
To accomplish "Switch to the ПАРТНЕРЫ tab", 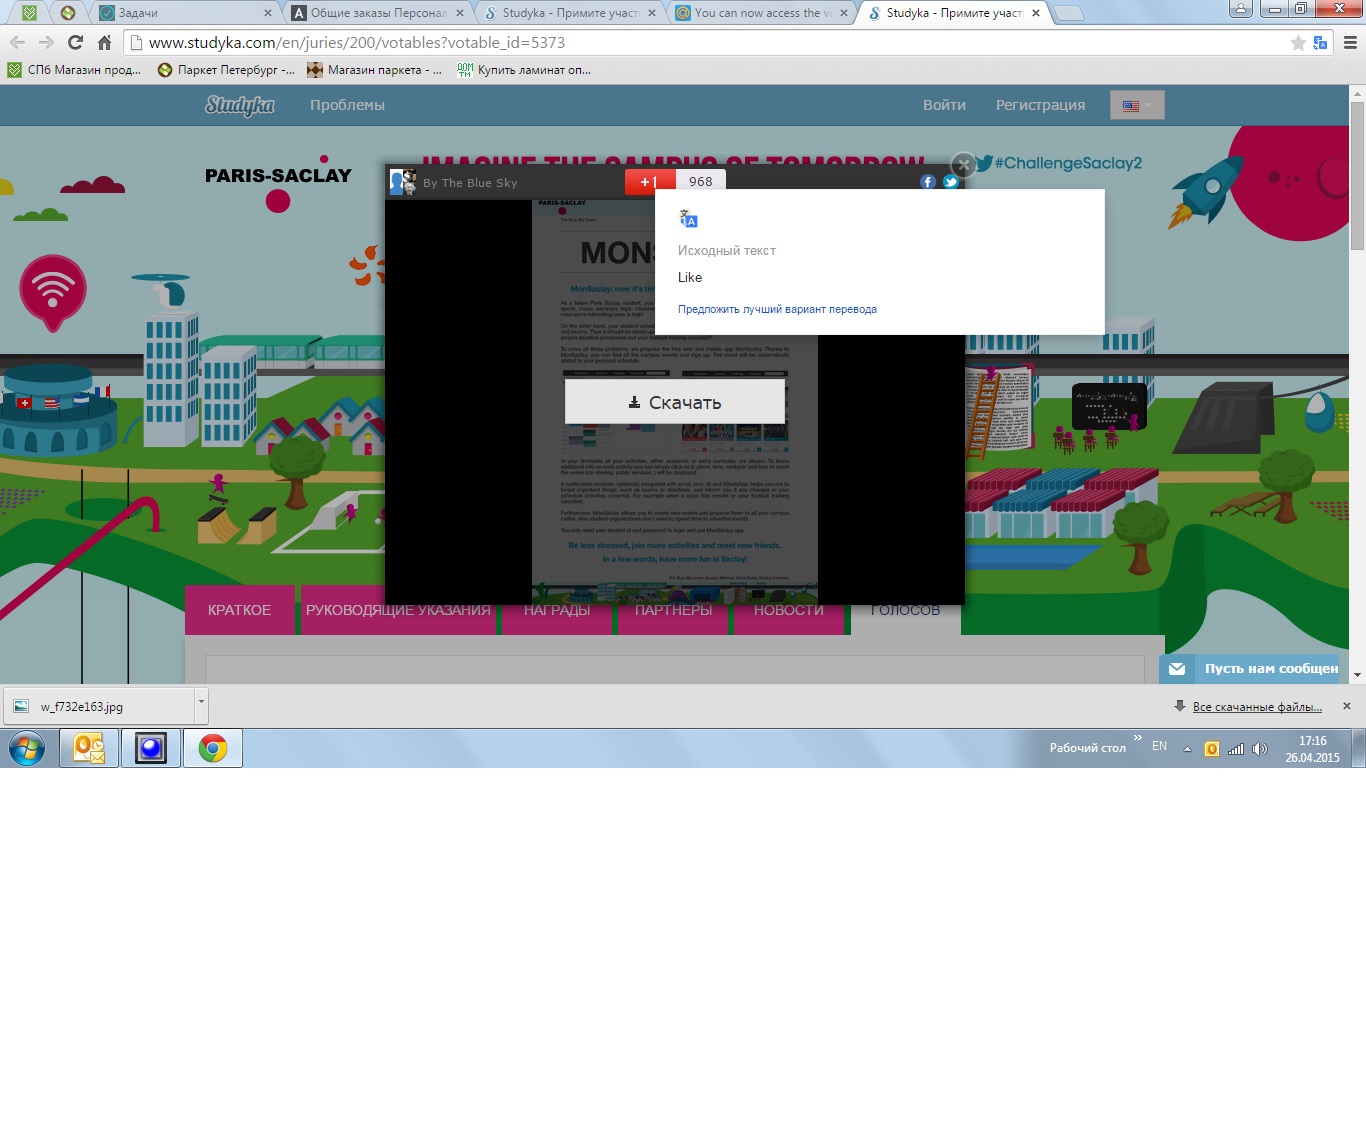I will pyautogui.click(x=673, y=610).
